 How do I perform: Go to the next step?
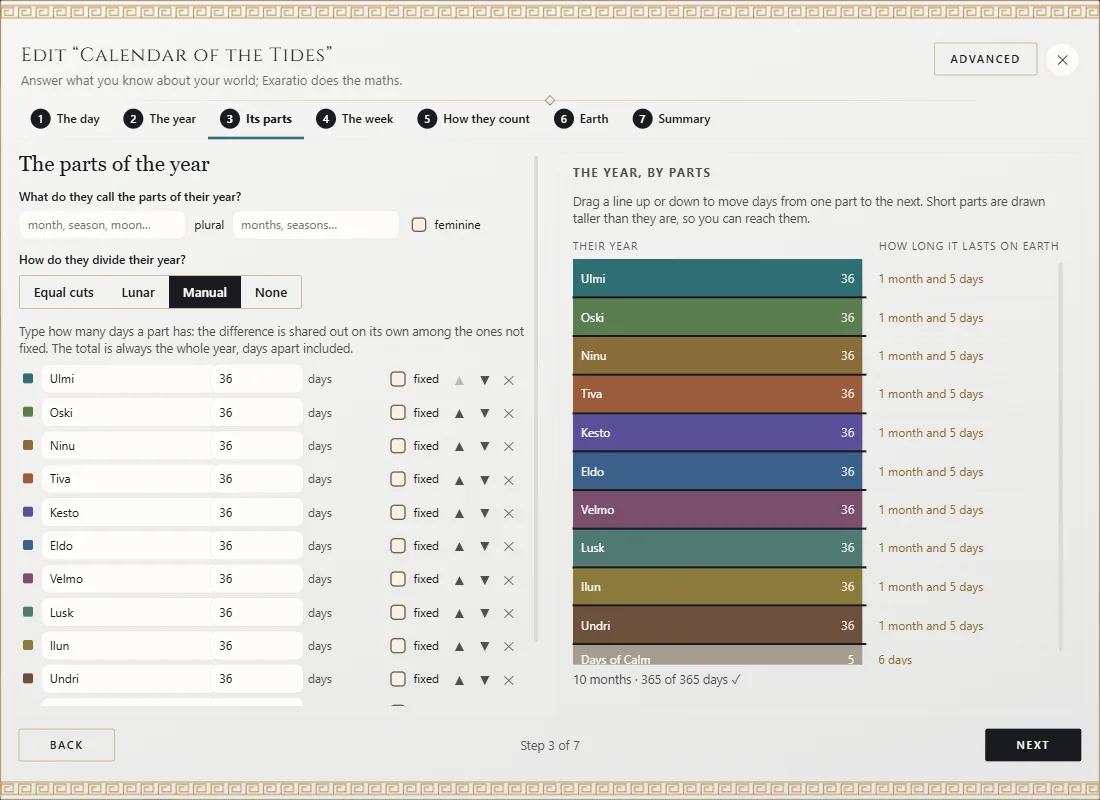coord(1033,745)
